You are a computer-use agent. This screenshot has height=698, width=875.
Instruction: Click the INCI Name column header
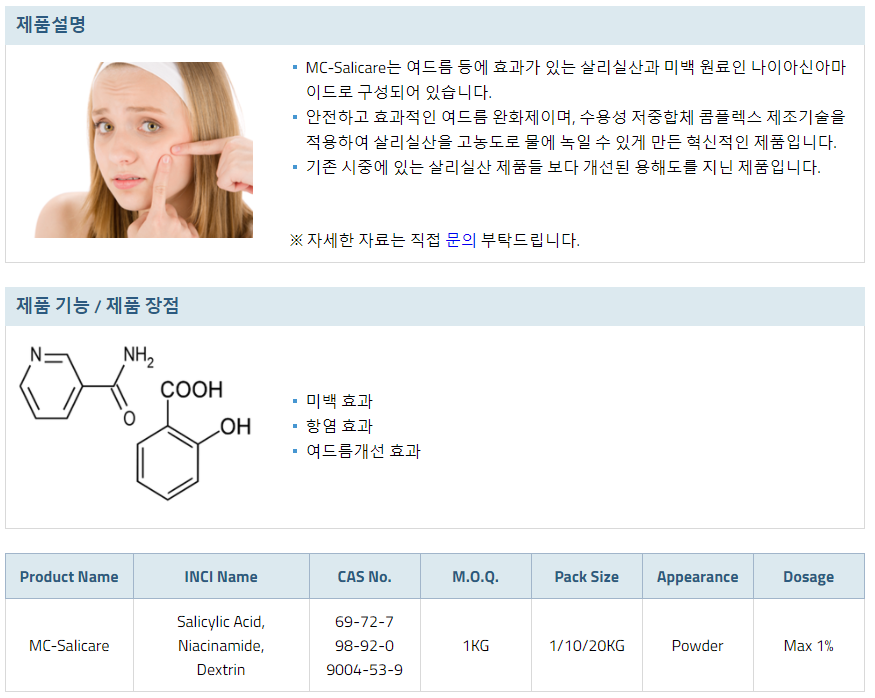point(221,576)
